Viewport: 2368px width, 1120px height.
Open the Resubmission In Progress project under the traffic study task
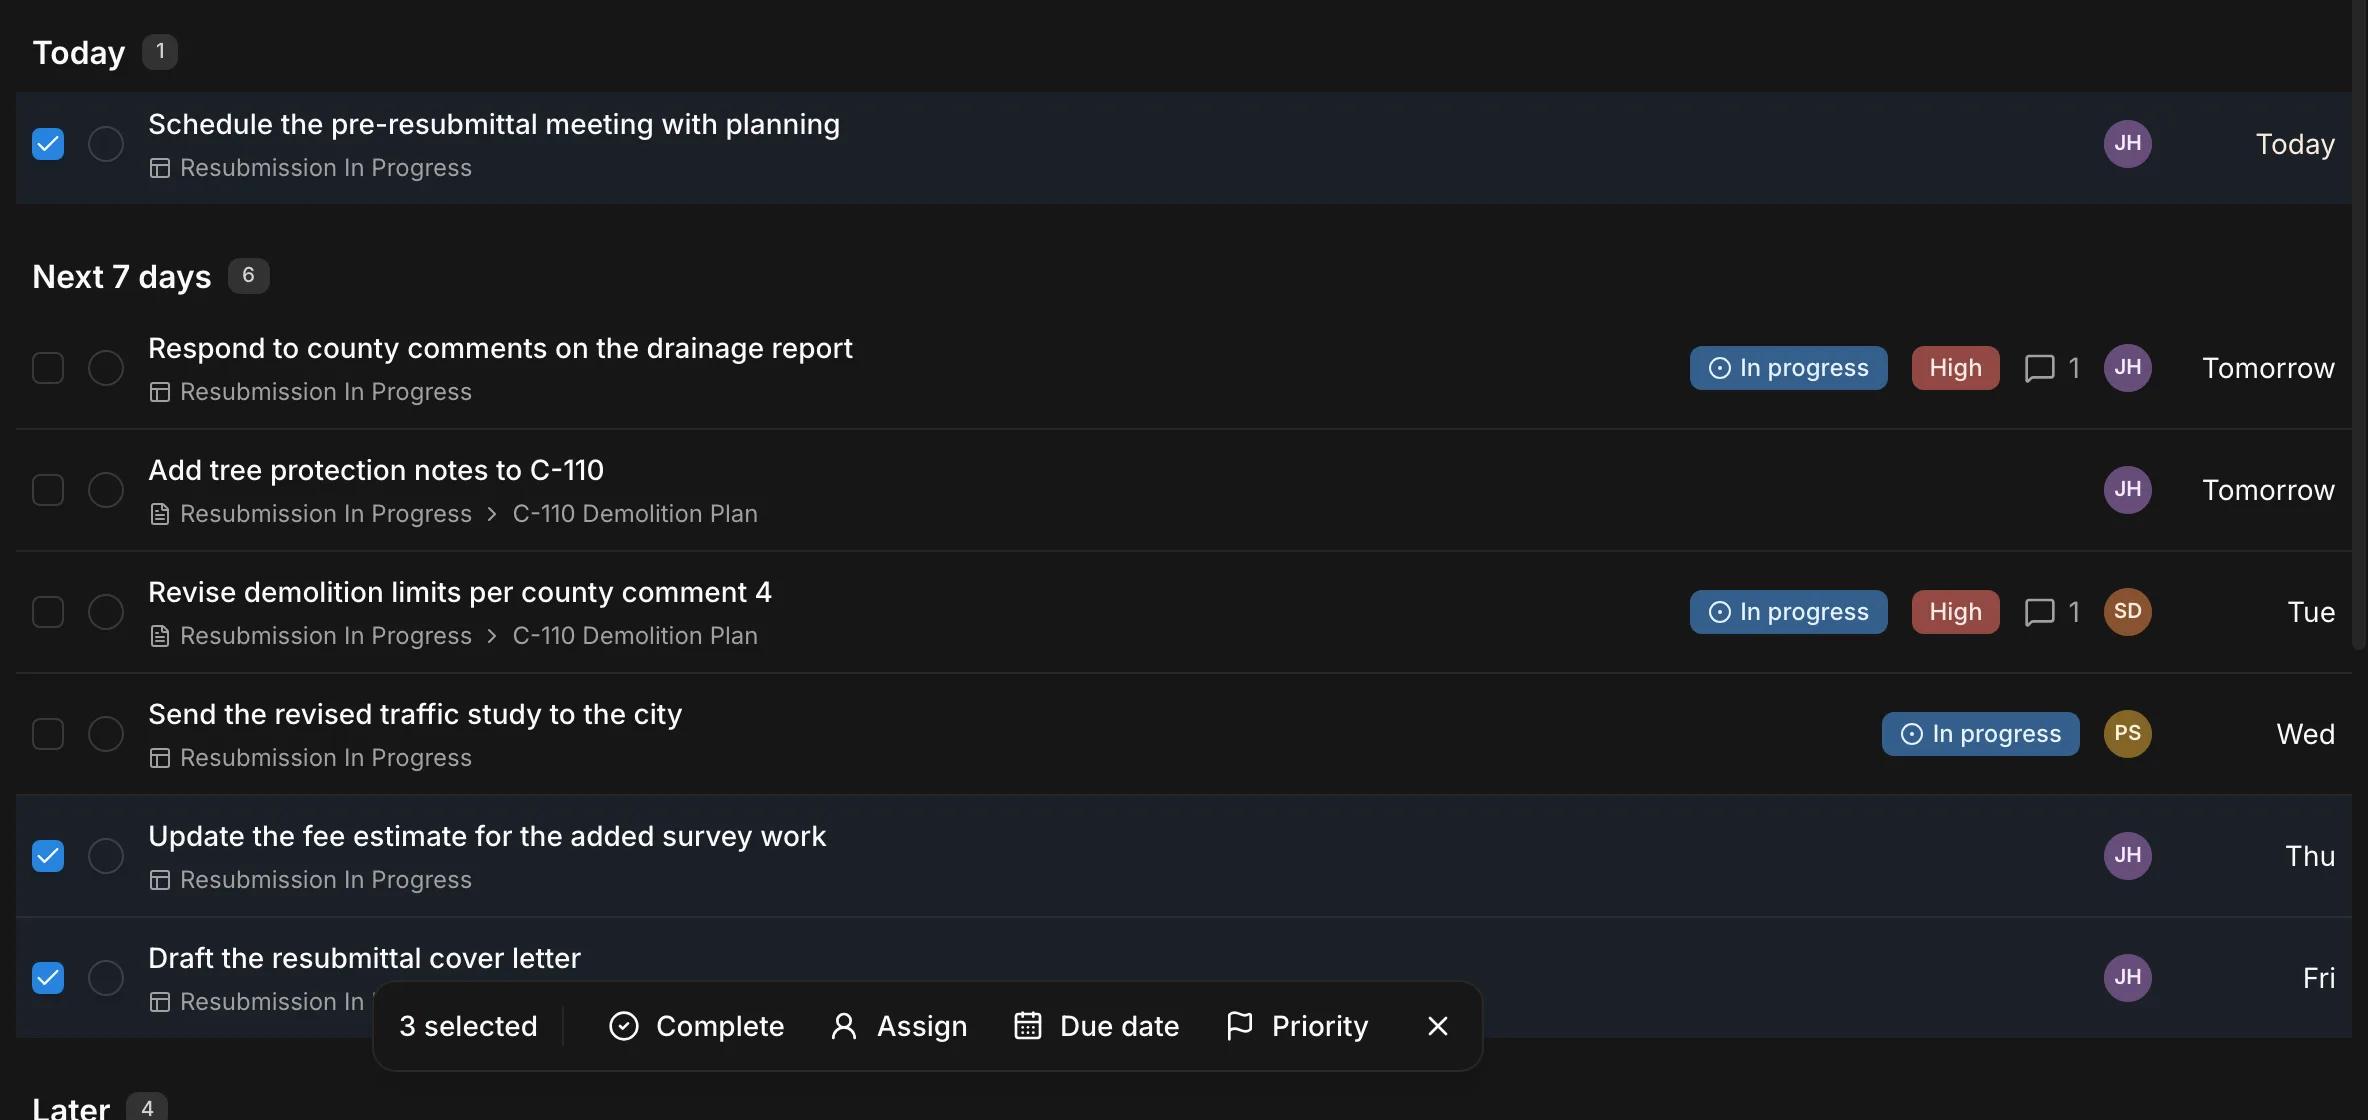click(326, 758)
